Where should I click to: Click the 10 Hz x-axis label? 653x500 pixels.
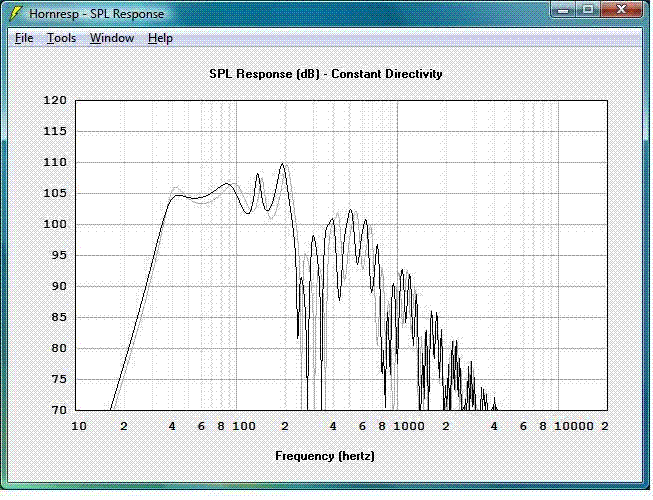[79, 426]
